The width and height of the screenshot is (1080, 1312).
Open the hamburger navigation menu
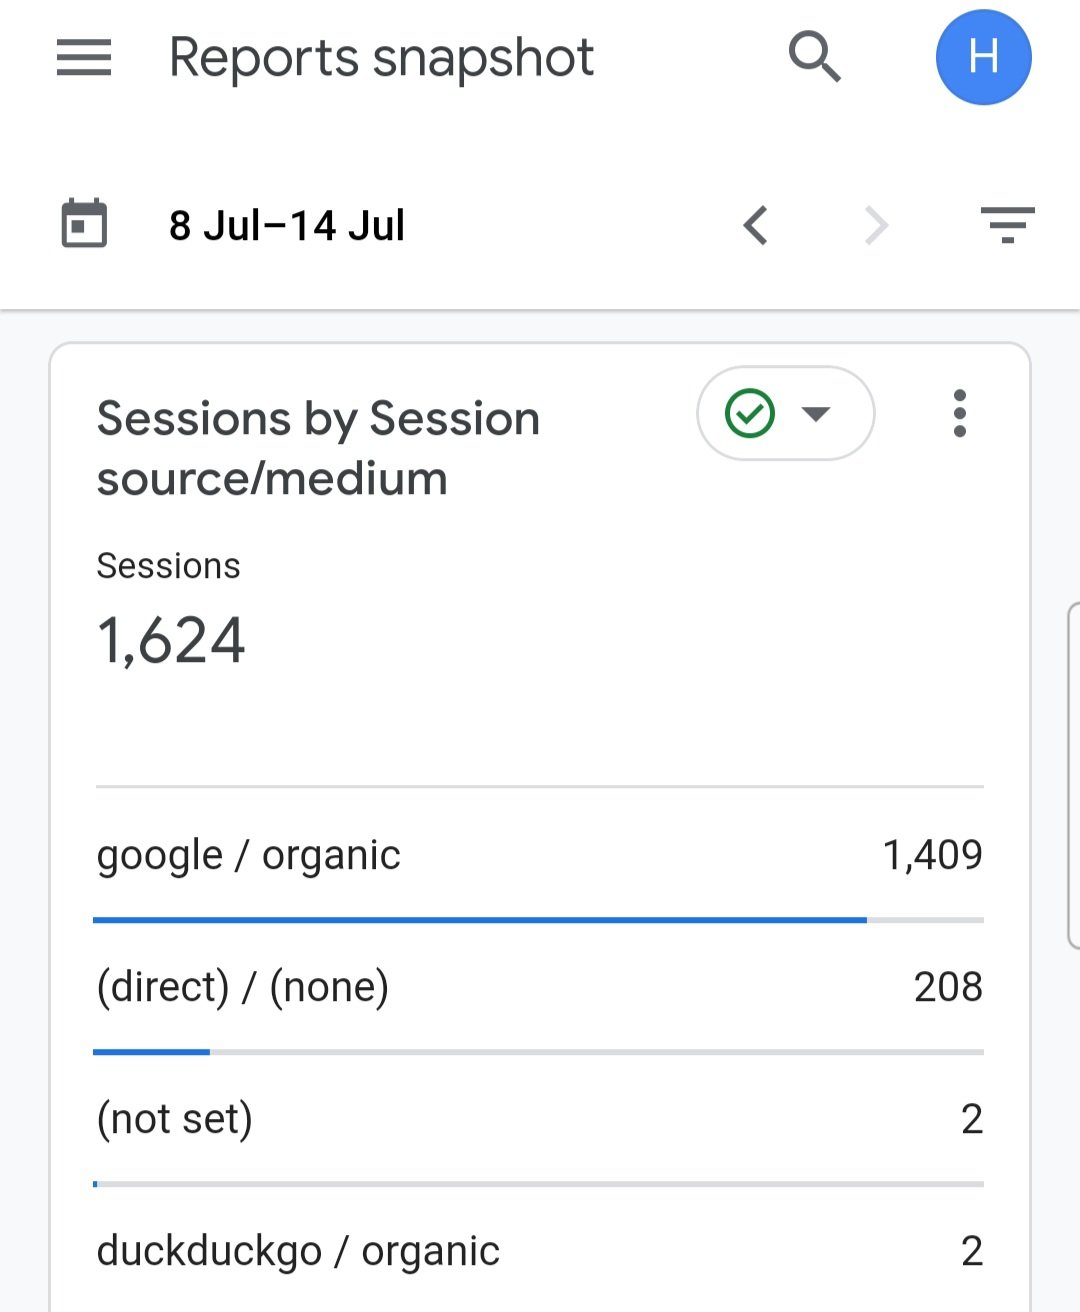click(x=84, y=57)
